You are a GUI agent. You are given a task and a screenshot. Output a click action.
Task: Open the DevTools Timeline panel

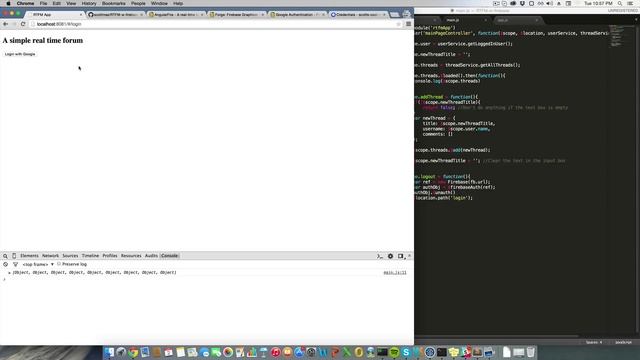click(90, 256)
